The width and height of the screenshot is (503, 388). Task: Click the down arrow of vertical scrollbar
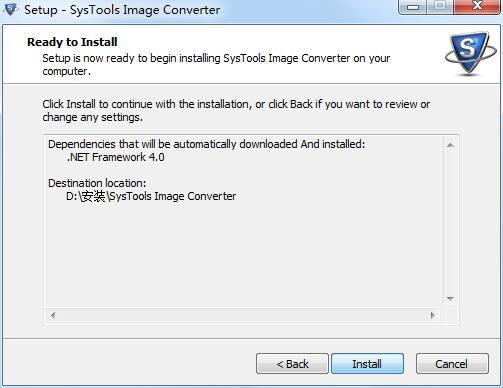450,299
